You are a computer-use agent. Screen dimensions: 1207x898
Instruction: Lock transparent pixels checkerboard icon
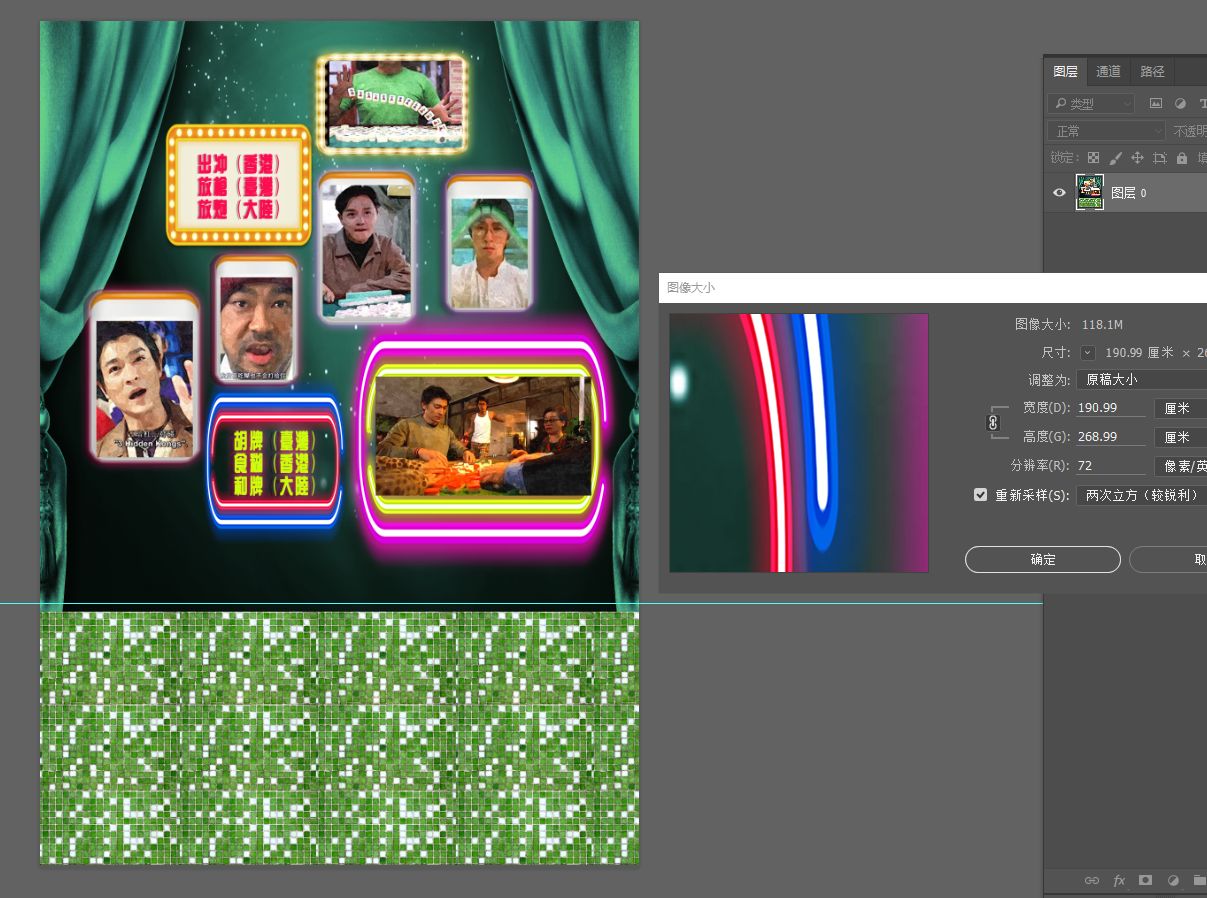[x=1093, y=158]
